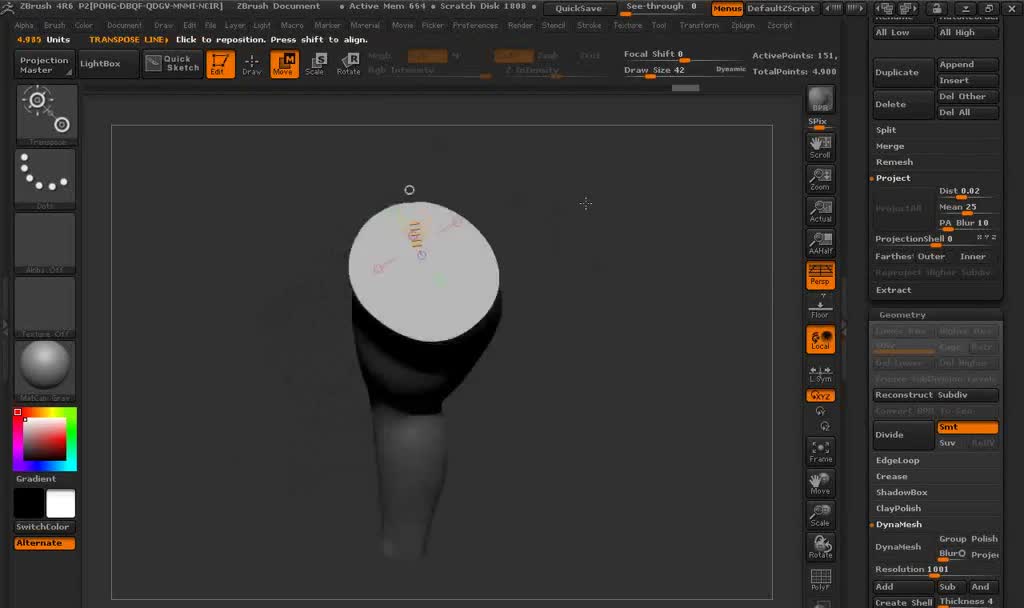Click QuickSave button
1024x608 pixels.
click(579, 8)
